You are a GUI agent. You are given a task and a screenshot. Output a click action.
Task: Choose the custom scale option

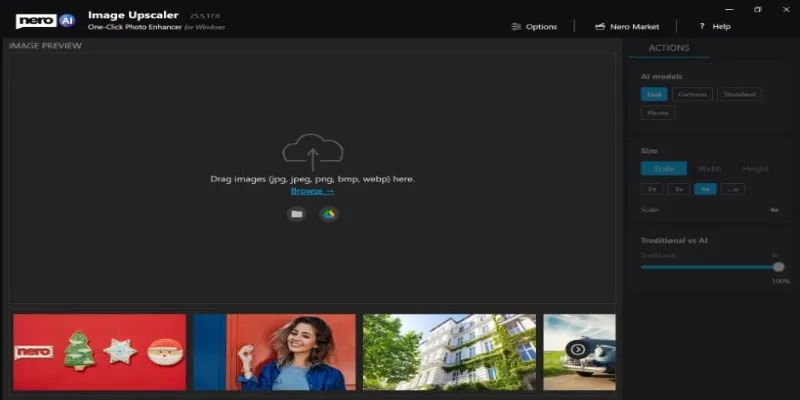click(x=733, y=189)
